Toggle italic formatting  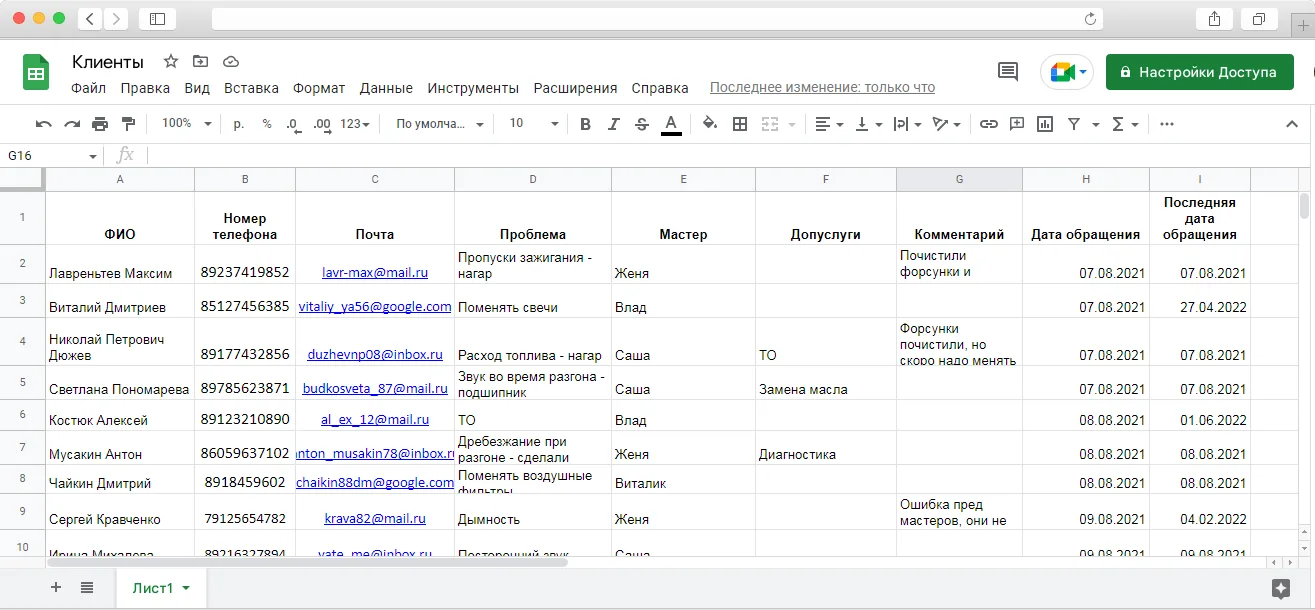[x=614, y=124]
